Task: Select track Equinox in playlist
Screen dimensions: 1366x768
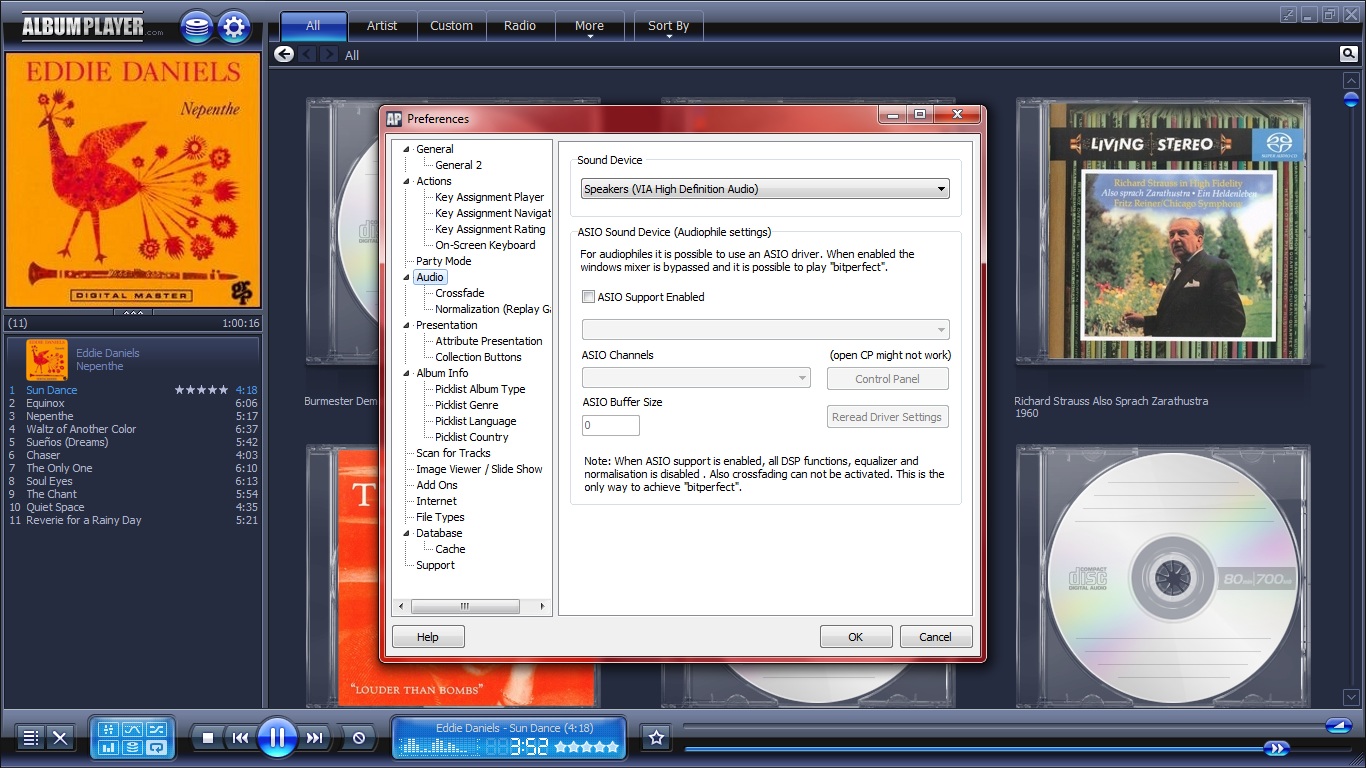Action: [133, 403]
